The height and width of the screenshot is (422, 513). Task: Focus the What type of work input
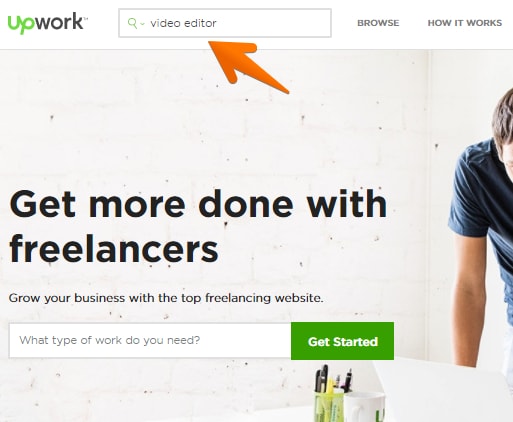click(x=150, y=340)
